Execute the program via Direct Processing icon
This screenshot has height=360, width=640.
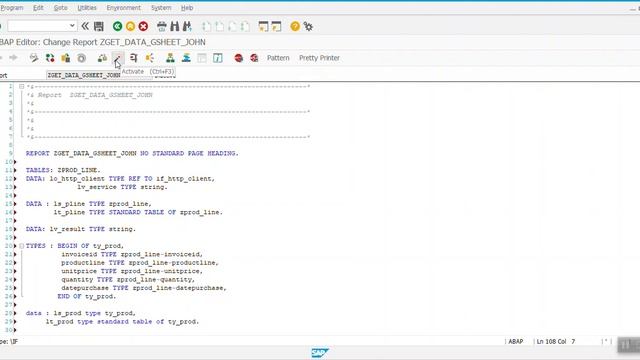coord(133,58)
